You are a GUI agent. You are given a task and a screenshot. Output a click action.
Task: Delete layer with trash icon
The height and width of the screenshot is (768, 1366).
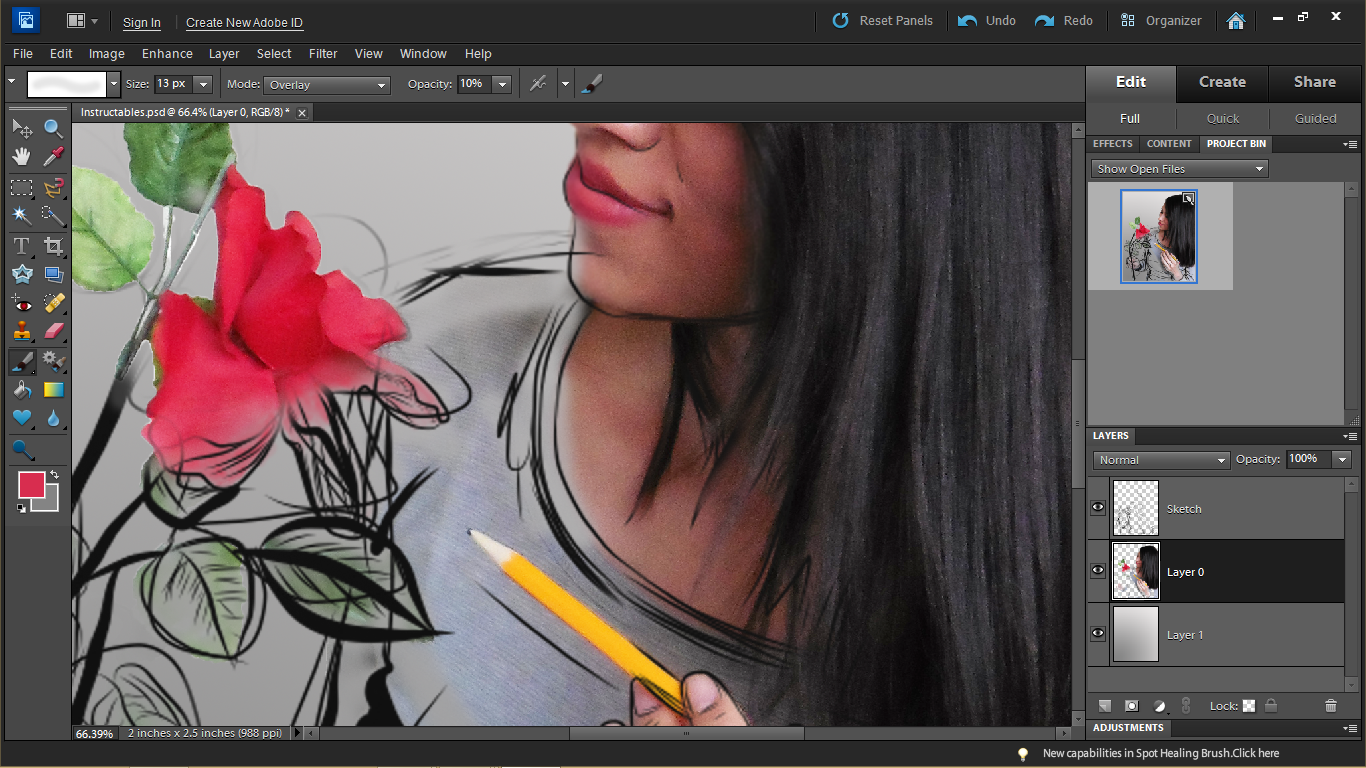tap(1330, 706)
